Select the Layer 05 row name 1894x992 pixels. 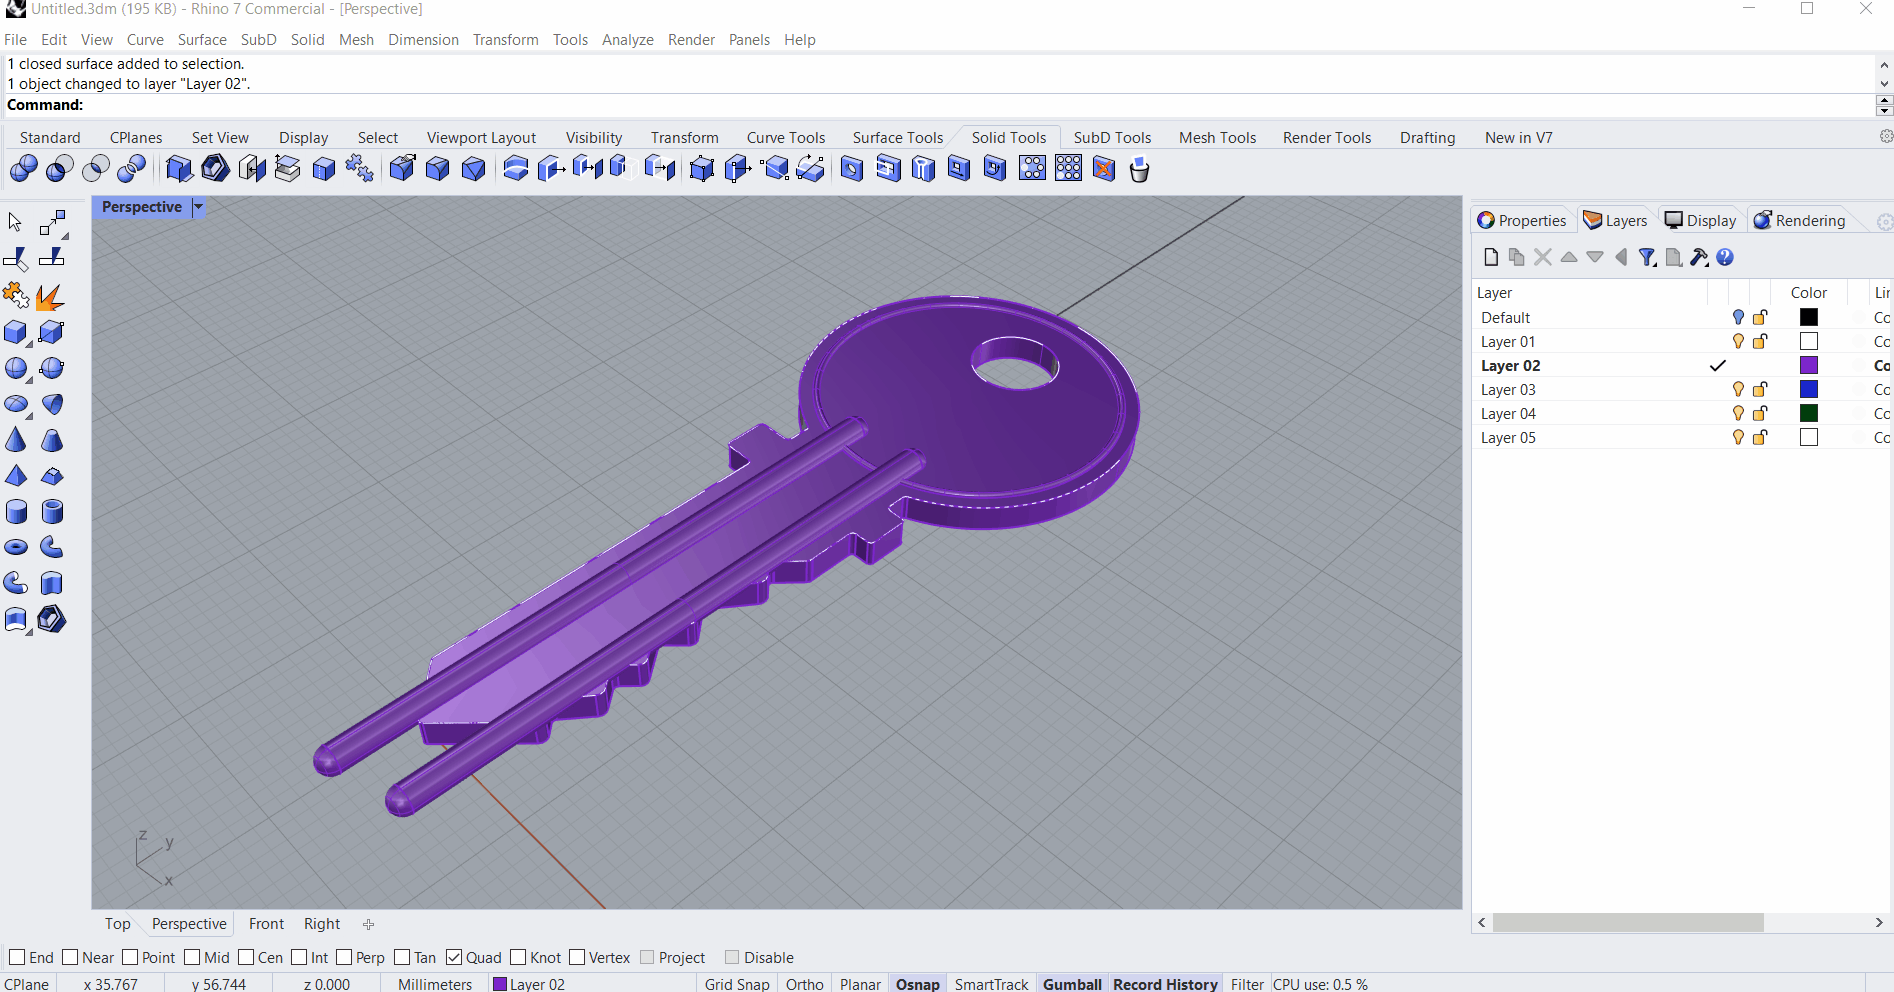(1508, 437)
